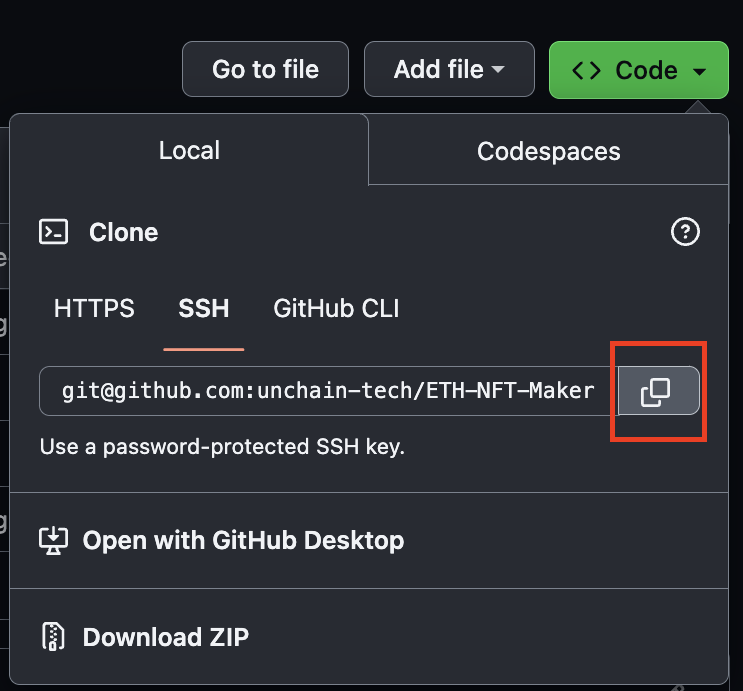Viewport: 743px width, 691px height.
Task: Click the Code button label
Action: point(646,71)
